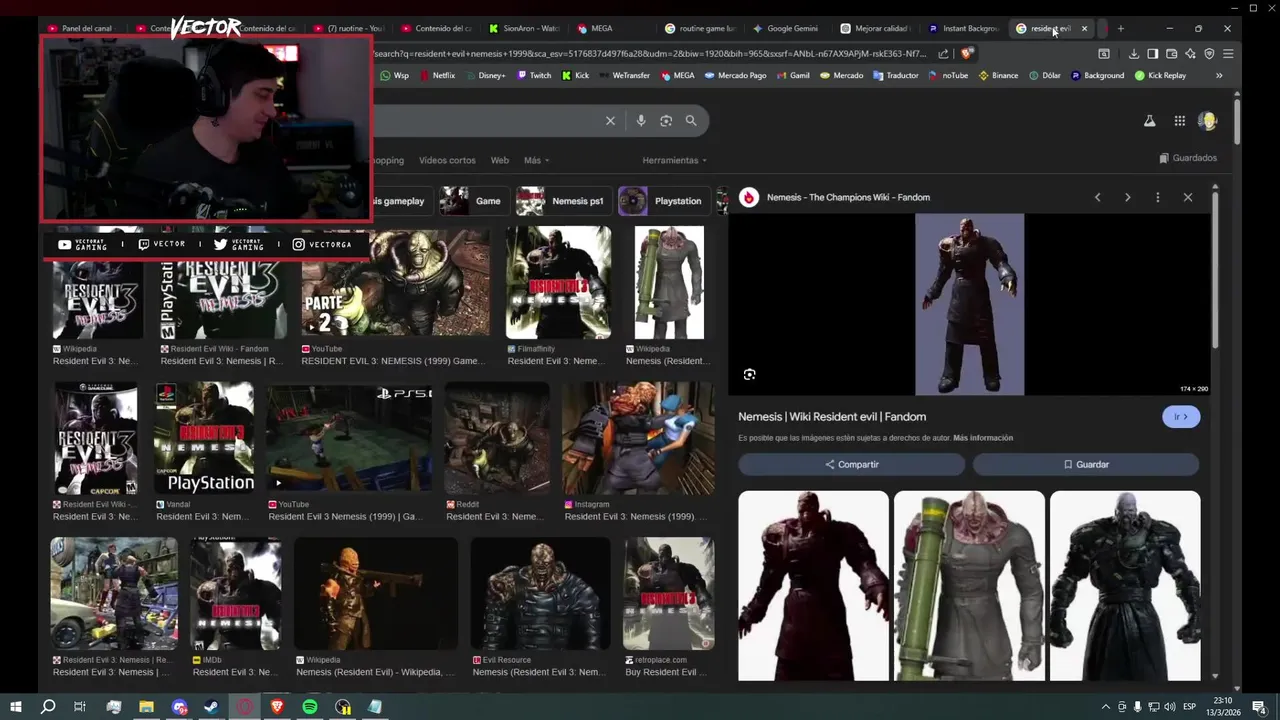Open the SionAron Kick browser tab
This screenshot has height=720, width=1280.
[x=524, y=28]
